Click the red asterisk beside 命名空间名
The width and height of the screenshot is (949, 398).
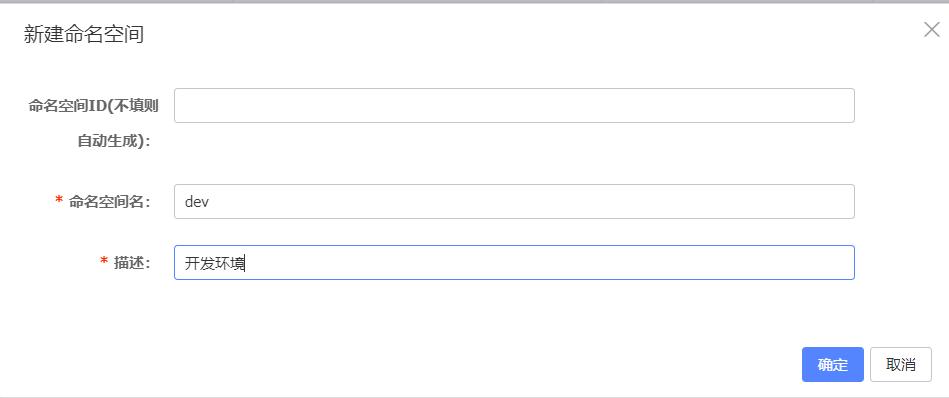[x=59, y=201]
